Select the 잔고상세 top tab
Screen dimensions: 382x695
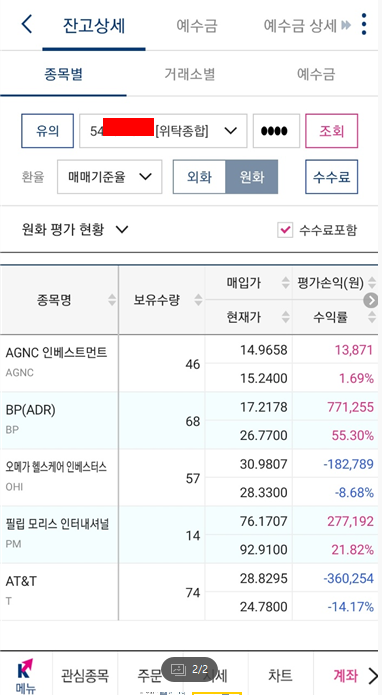pyautogui.click(x=94, y=26)
